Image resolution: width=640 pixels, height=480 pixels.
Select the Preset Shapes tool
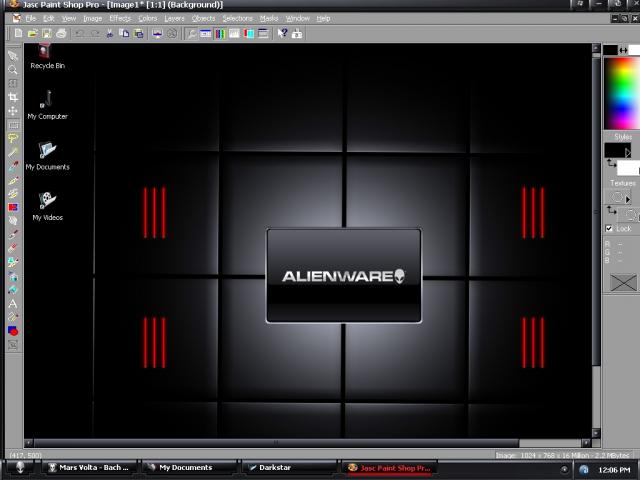(x=13, y=331)
